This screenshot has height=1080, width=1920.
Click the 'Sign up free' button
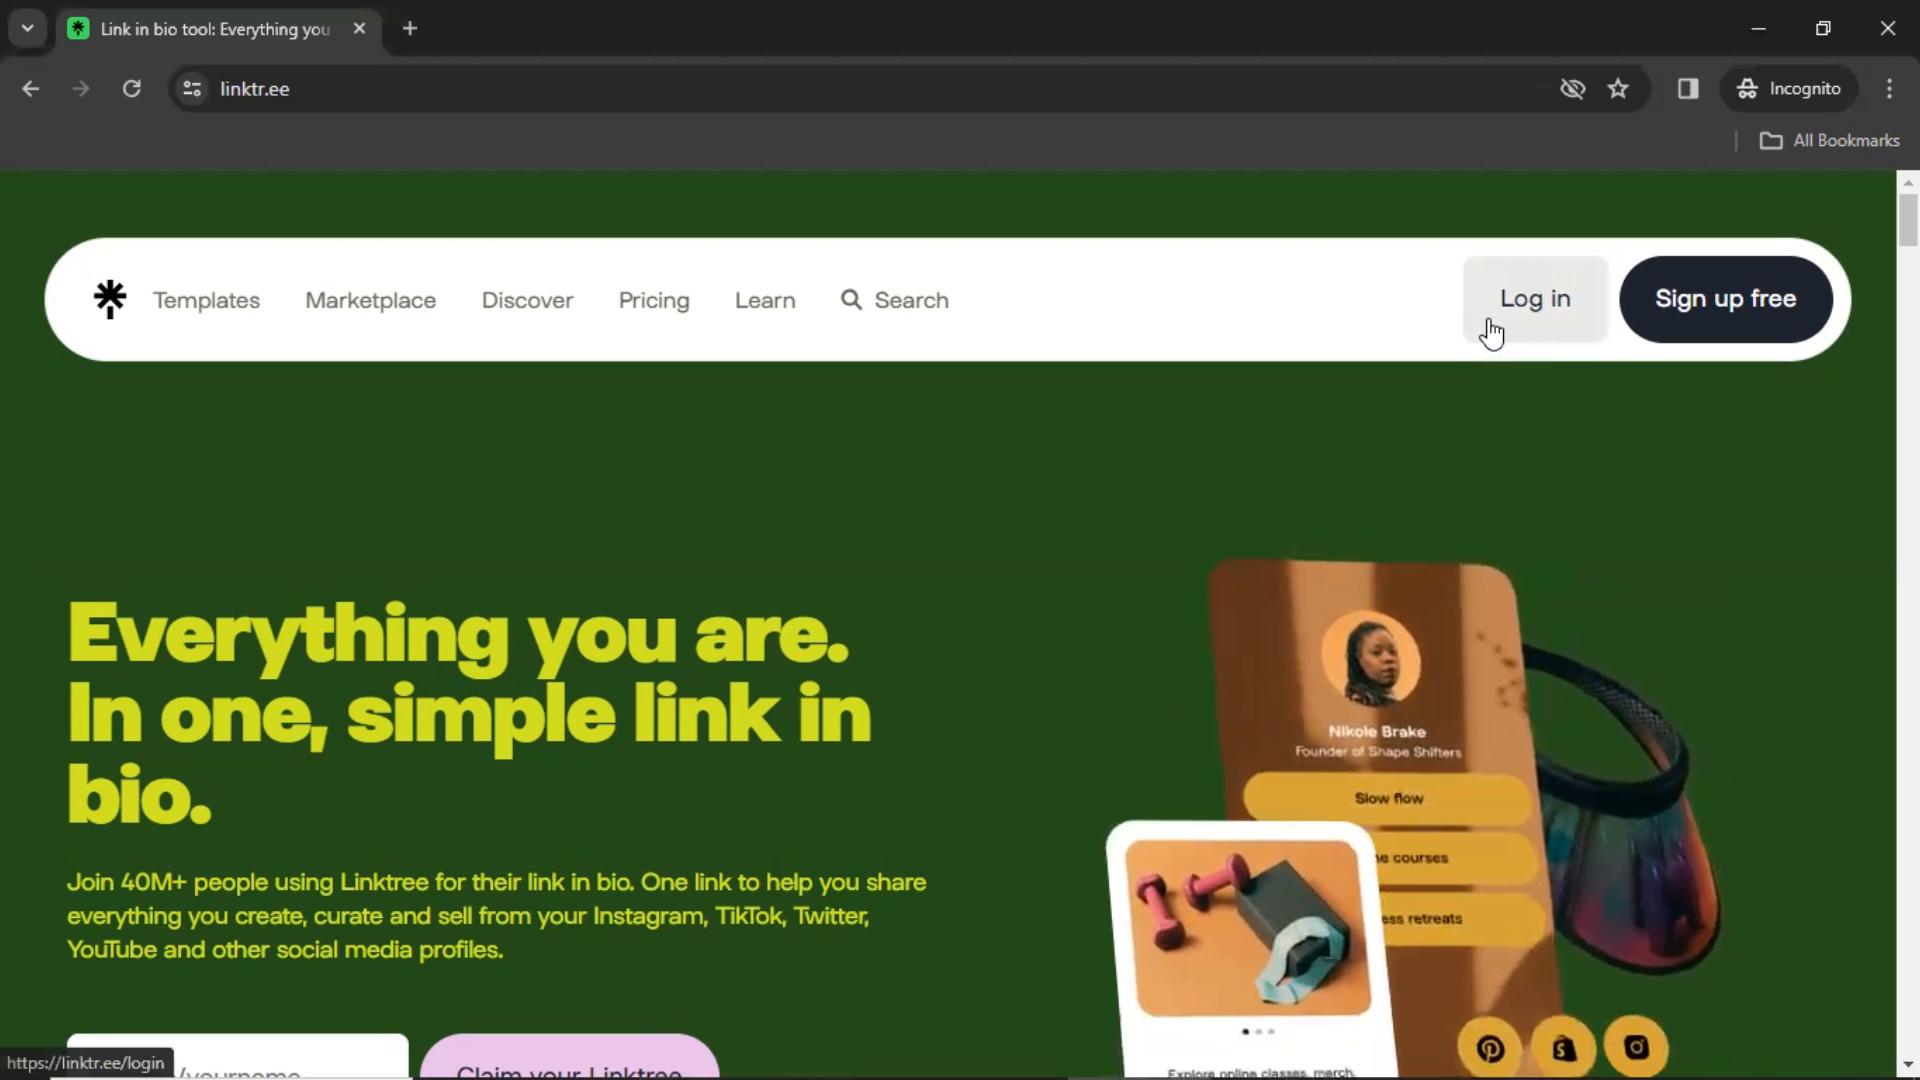[1726, 298]
